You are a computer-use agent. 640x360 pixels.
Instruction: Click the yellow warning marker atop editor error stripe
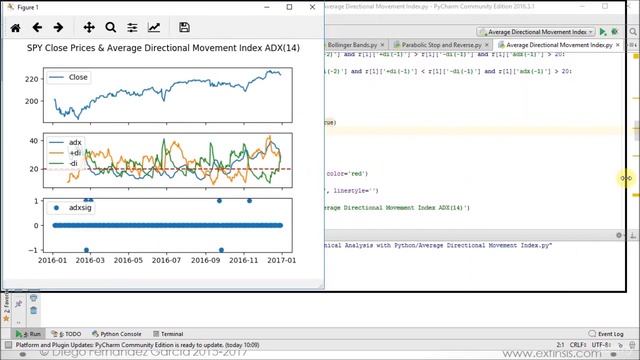click(636, 56)
